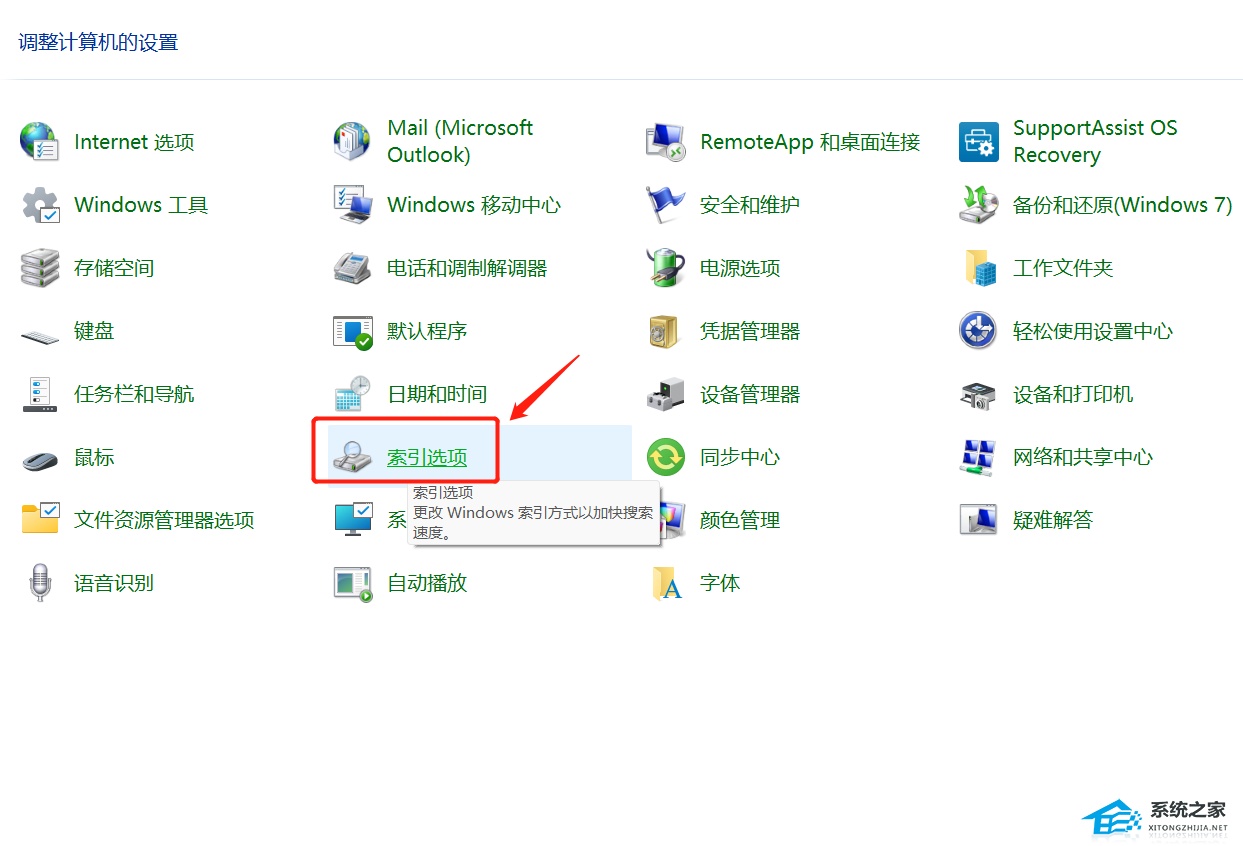Open the 系统 monitor icon

(x=353, y=520)
